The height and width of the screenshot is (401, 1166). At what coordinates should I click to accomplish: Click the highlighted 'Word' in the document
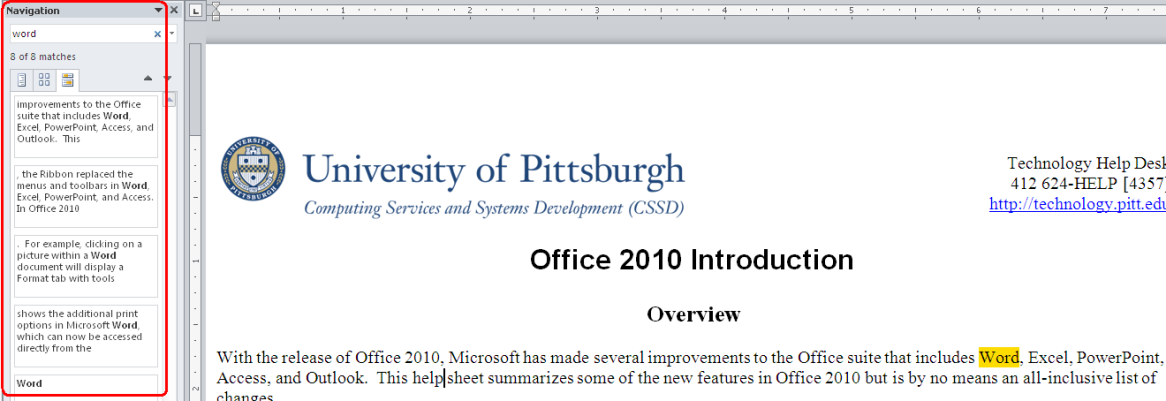[999, 357]
